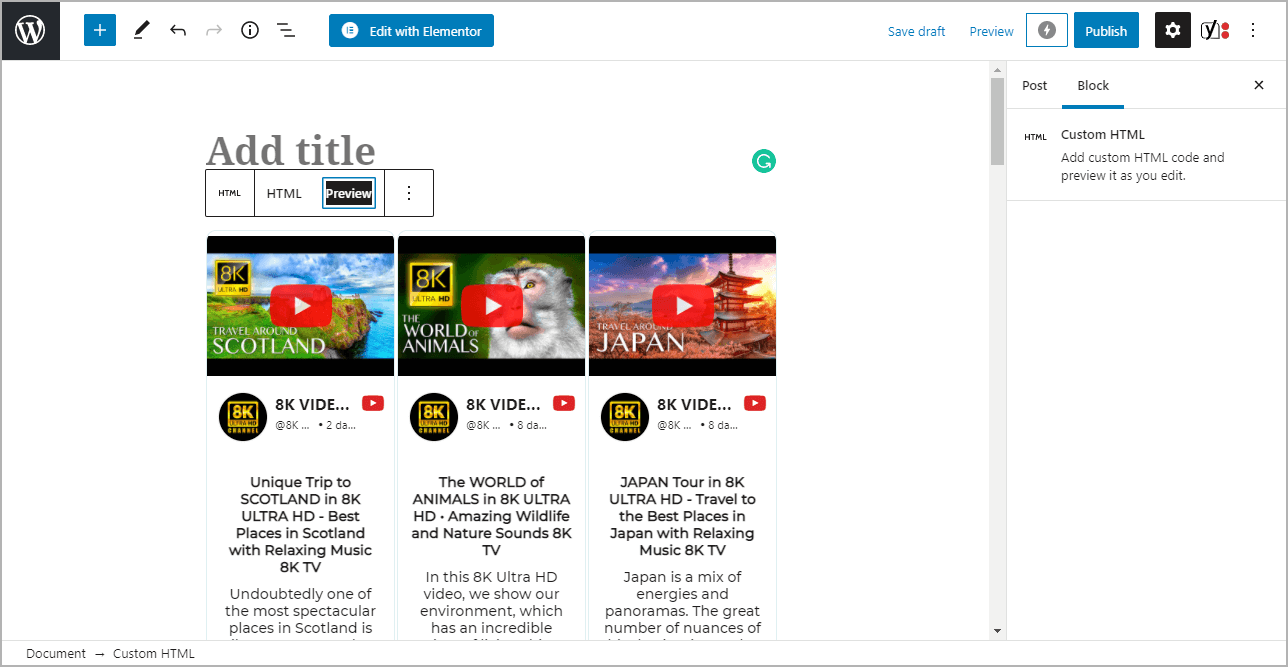Click YouTube icon on Japan card
This screenshot has height=667, width=1288.
click(755, 403)
